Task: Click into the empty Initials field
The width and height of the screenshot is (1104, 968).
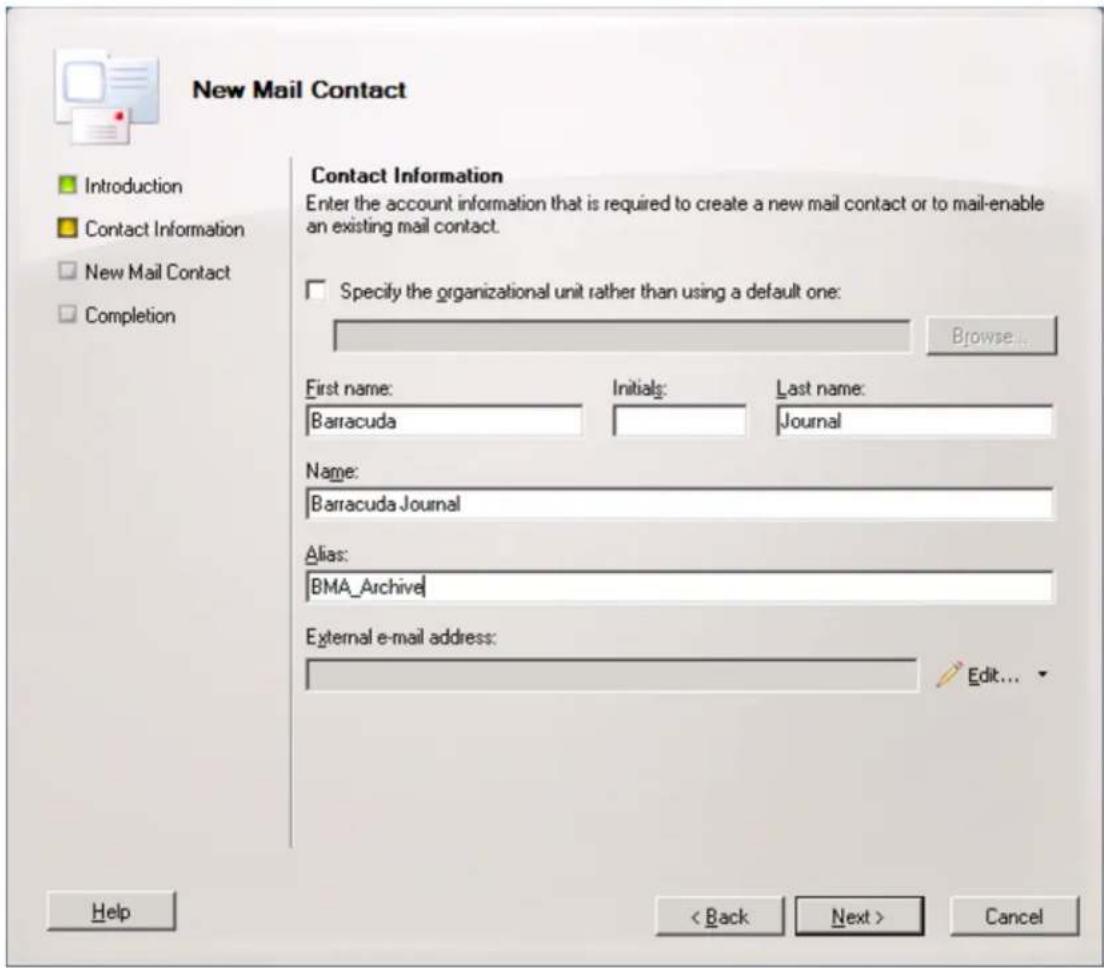Action: click(x=679, y=421)
